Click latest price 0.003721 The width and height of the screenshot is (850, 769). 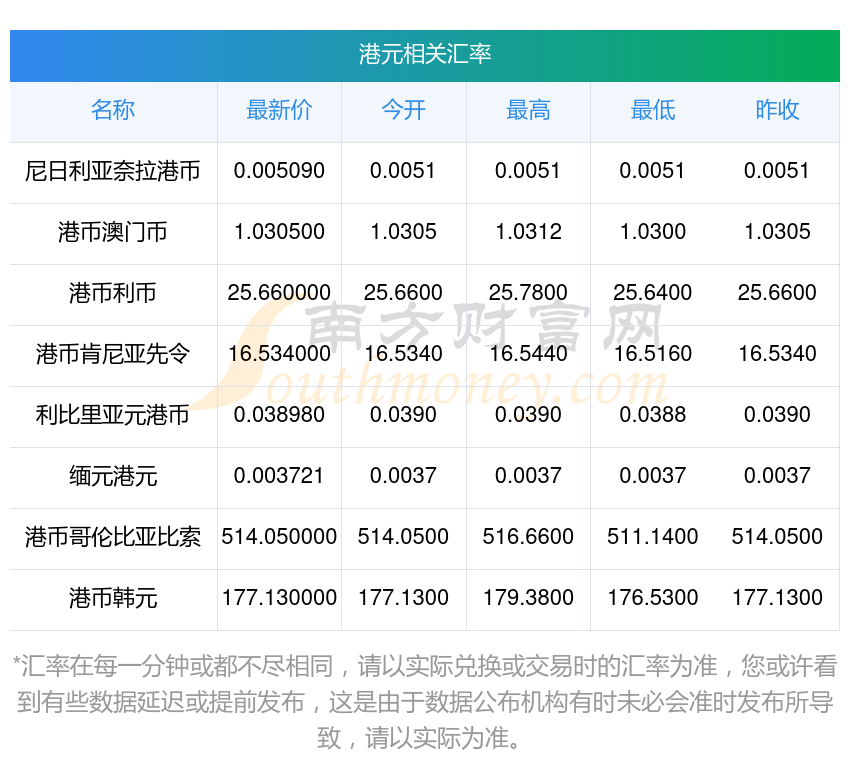point(279,476)
